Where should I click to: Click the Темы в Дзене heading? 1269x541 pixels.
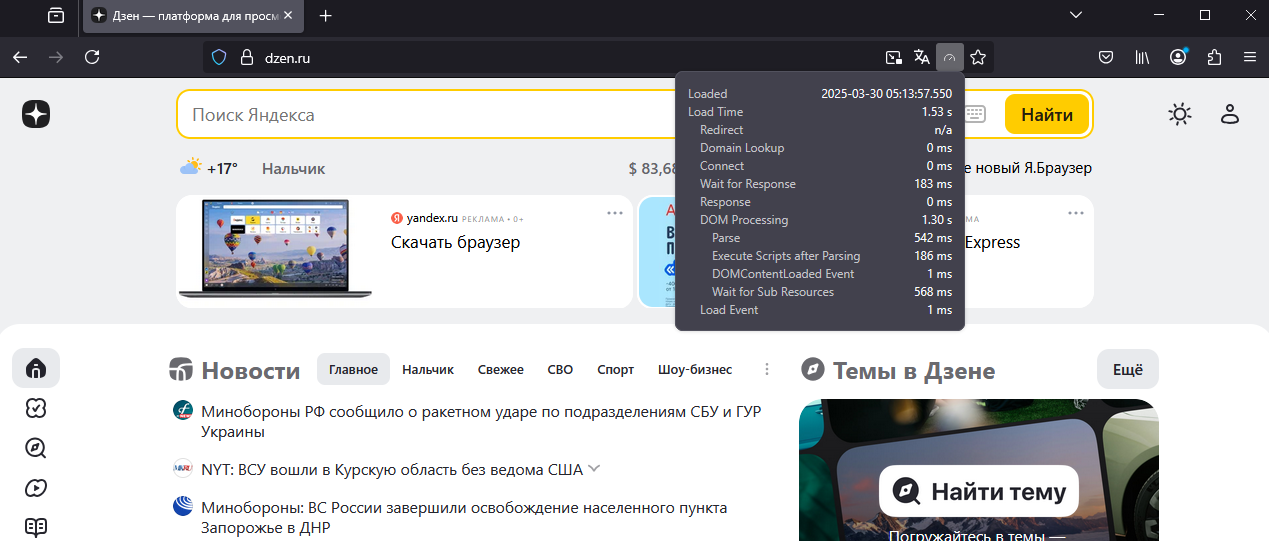[914, 371]
